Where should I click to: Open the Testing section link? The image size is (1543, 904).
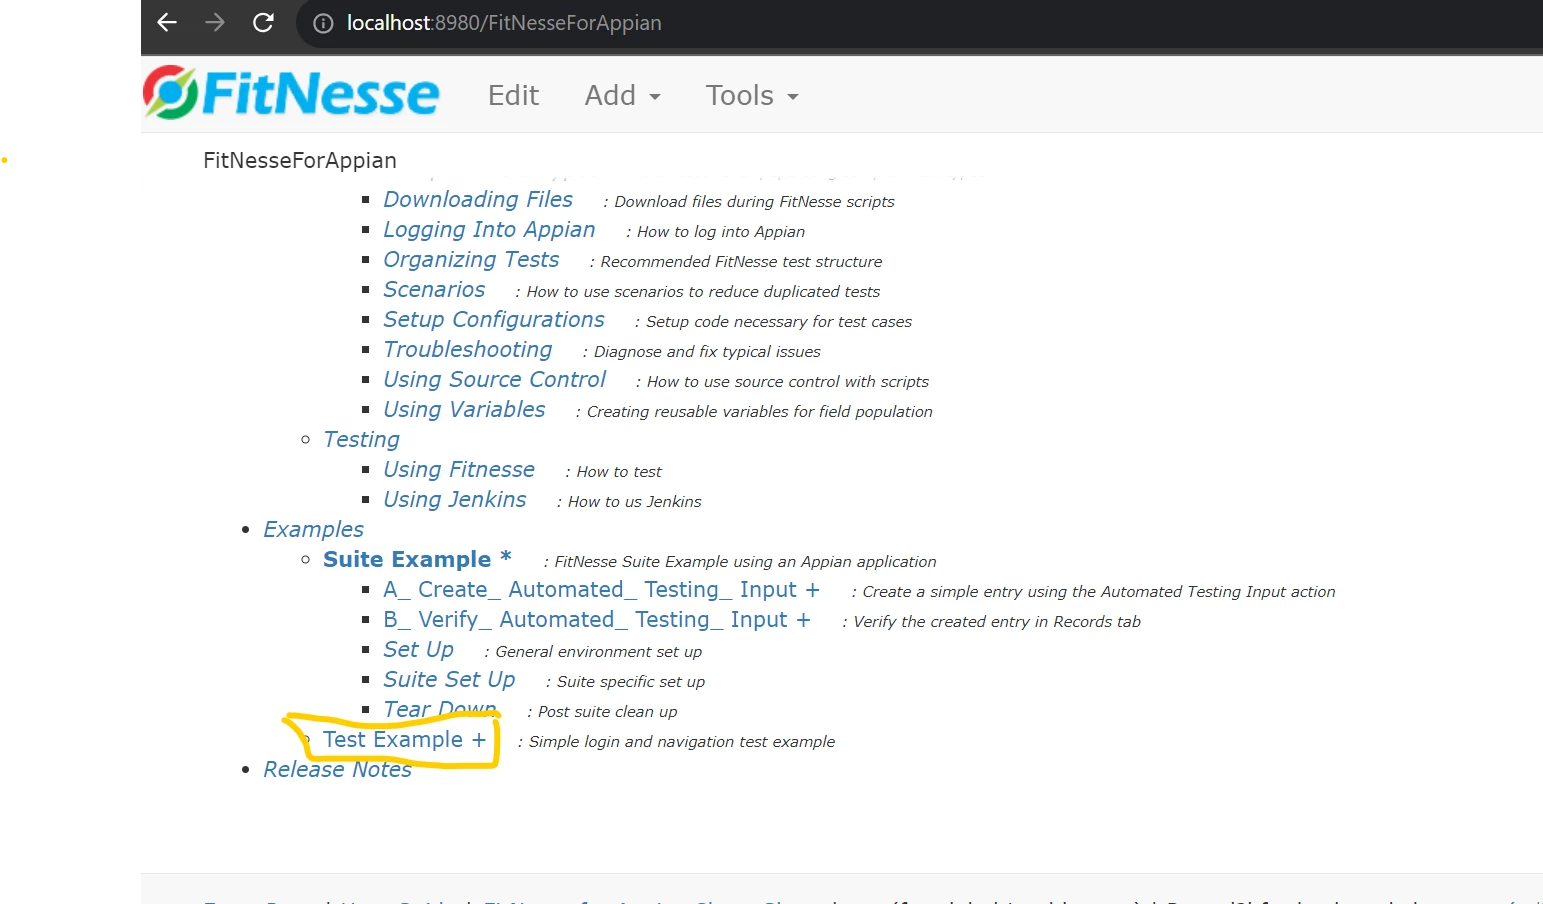pyautogui.click(x=361, y=440)
